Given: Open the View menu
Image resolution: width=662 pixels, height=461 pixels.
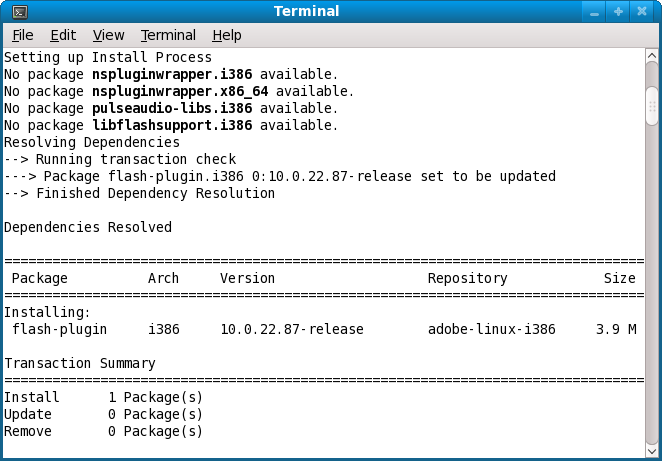Looking at the screenshot, I should click(108, 35).
